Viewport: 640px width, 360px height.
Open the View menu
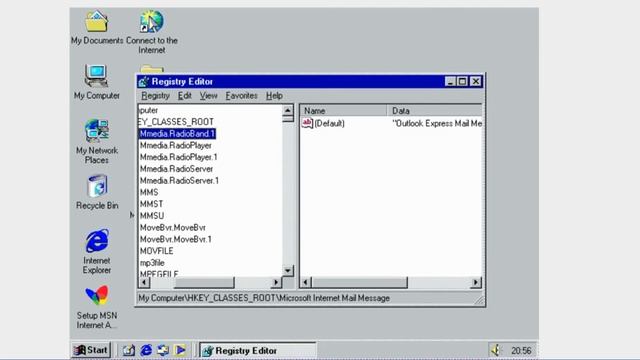pos(208,96)
